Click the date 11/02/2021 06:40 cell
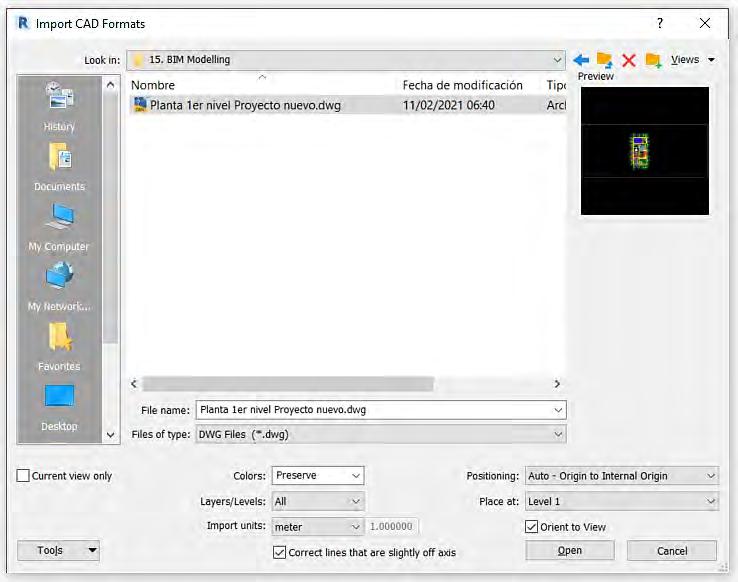738x582 pixels. coord(449,105)
